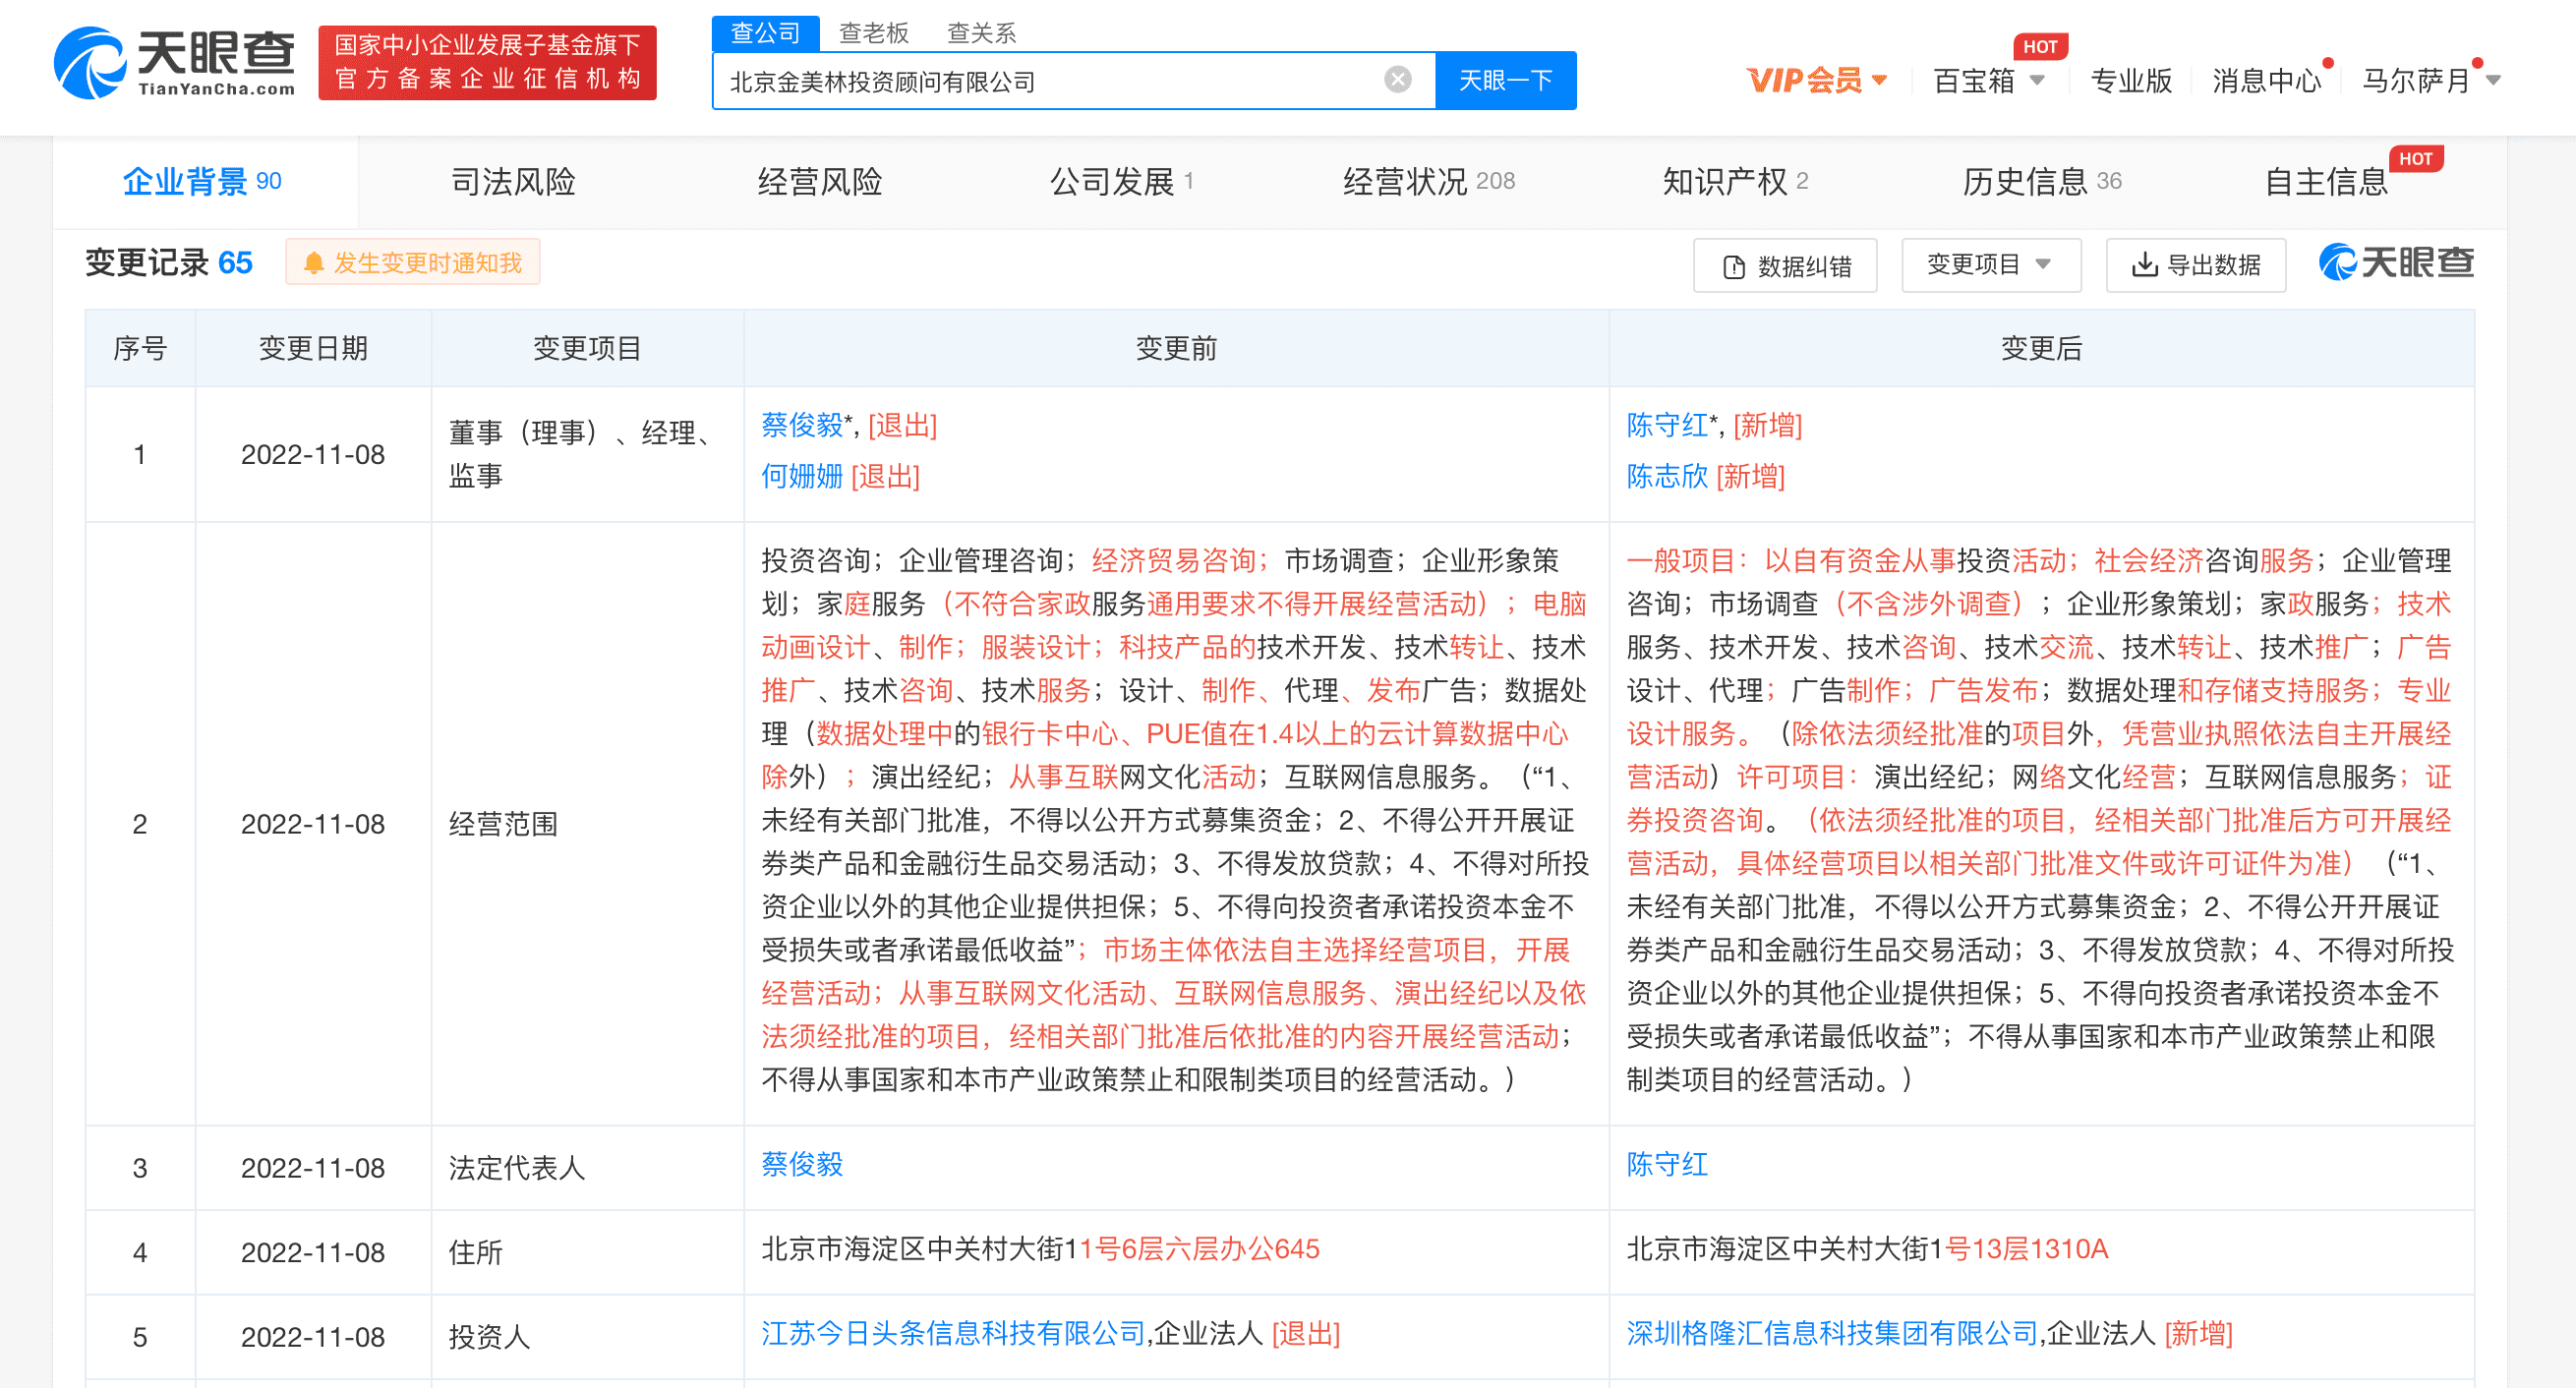Open 陈守红 link in 法定代表人 row
Screen dimensions: 2576x1388
tap(1667, 1164)
